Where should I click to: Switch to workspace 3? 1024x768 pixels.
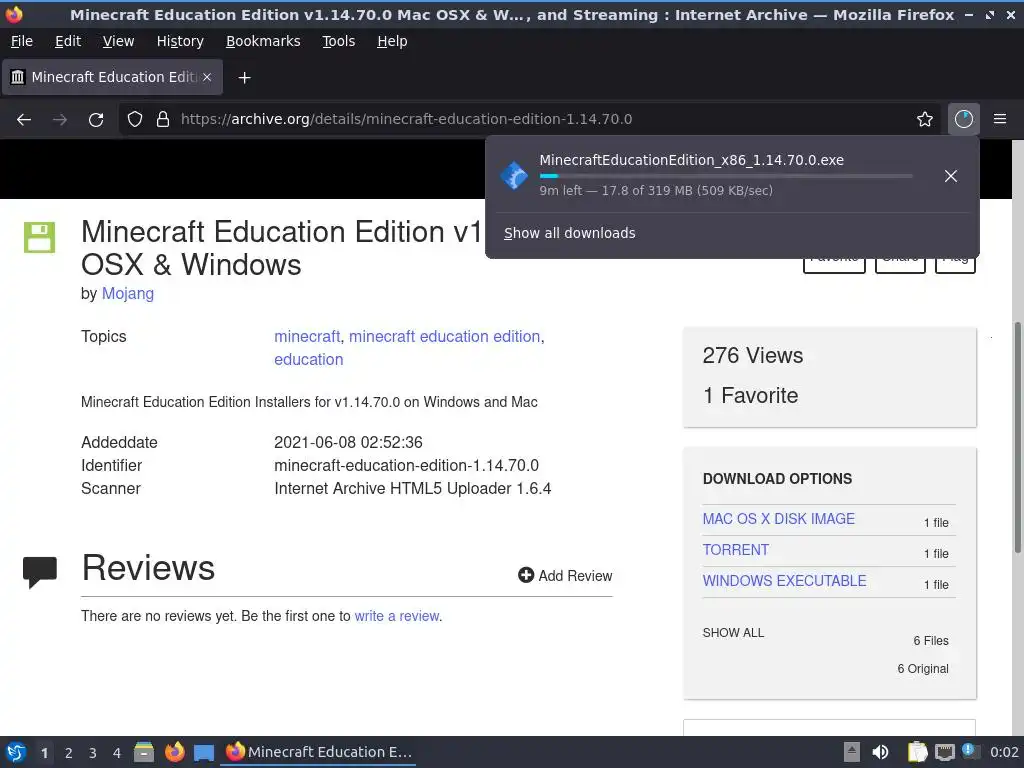[93, 753]
